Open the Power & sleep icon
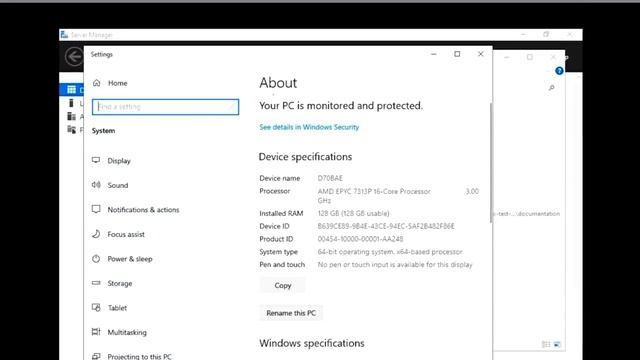Screen dimensions: 640x360 click(x=96, y=258)
